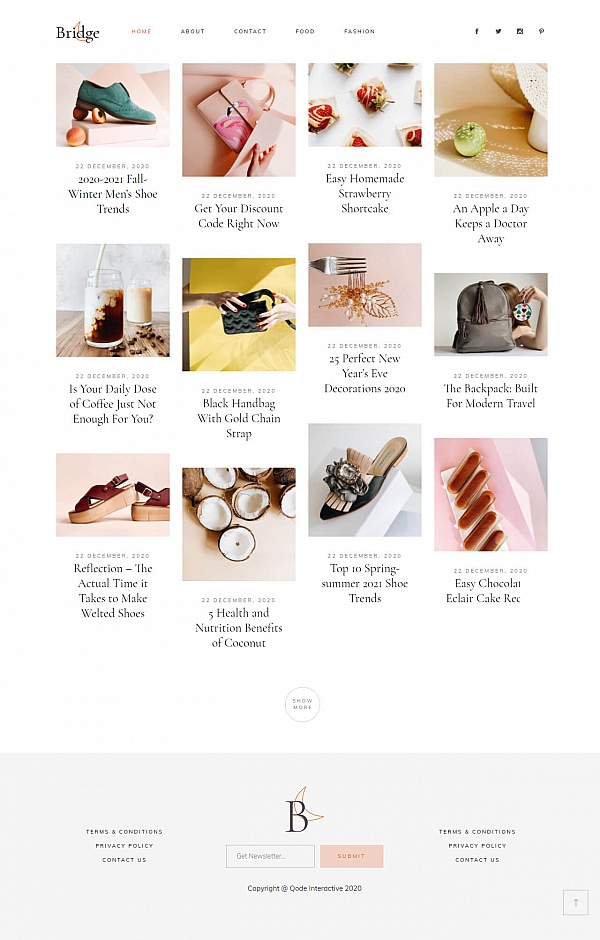Open the Food menu category
600x940 pixels.
(x=305, y=31)
